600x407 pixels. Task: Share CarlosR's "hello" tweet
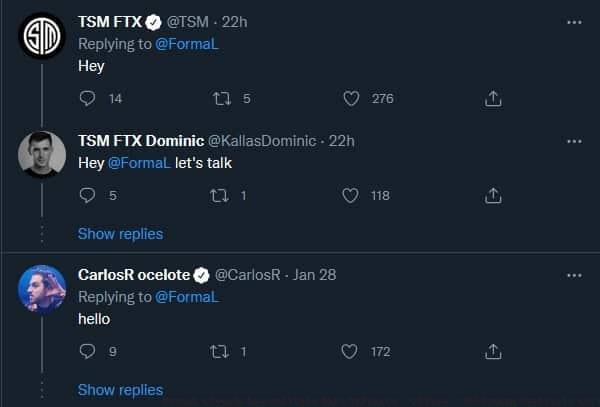492,351
